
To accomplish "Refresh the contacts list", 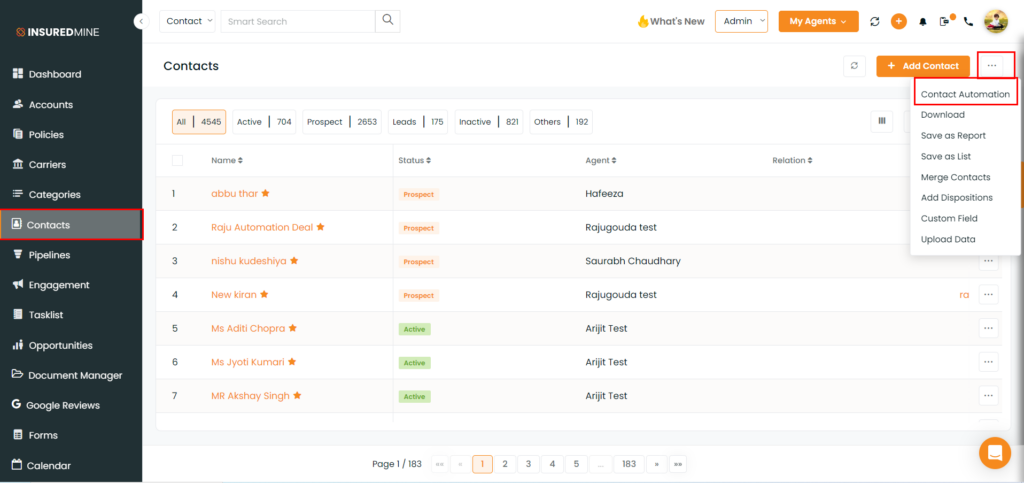I will tap(854, 66).
